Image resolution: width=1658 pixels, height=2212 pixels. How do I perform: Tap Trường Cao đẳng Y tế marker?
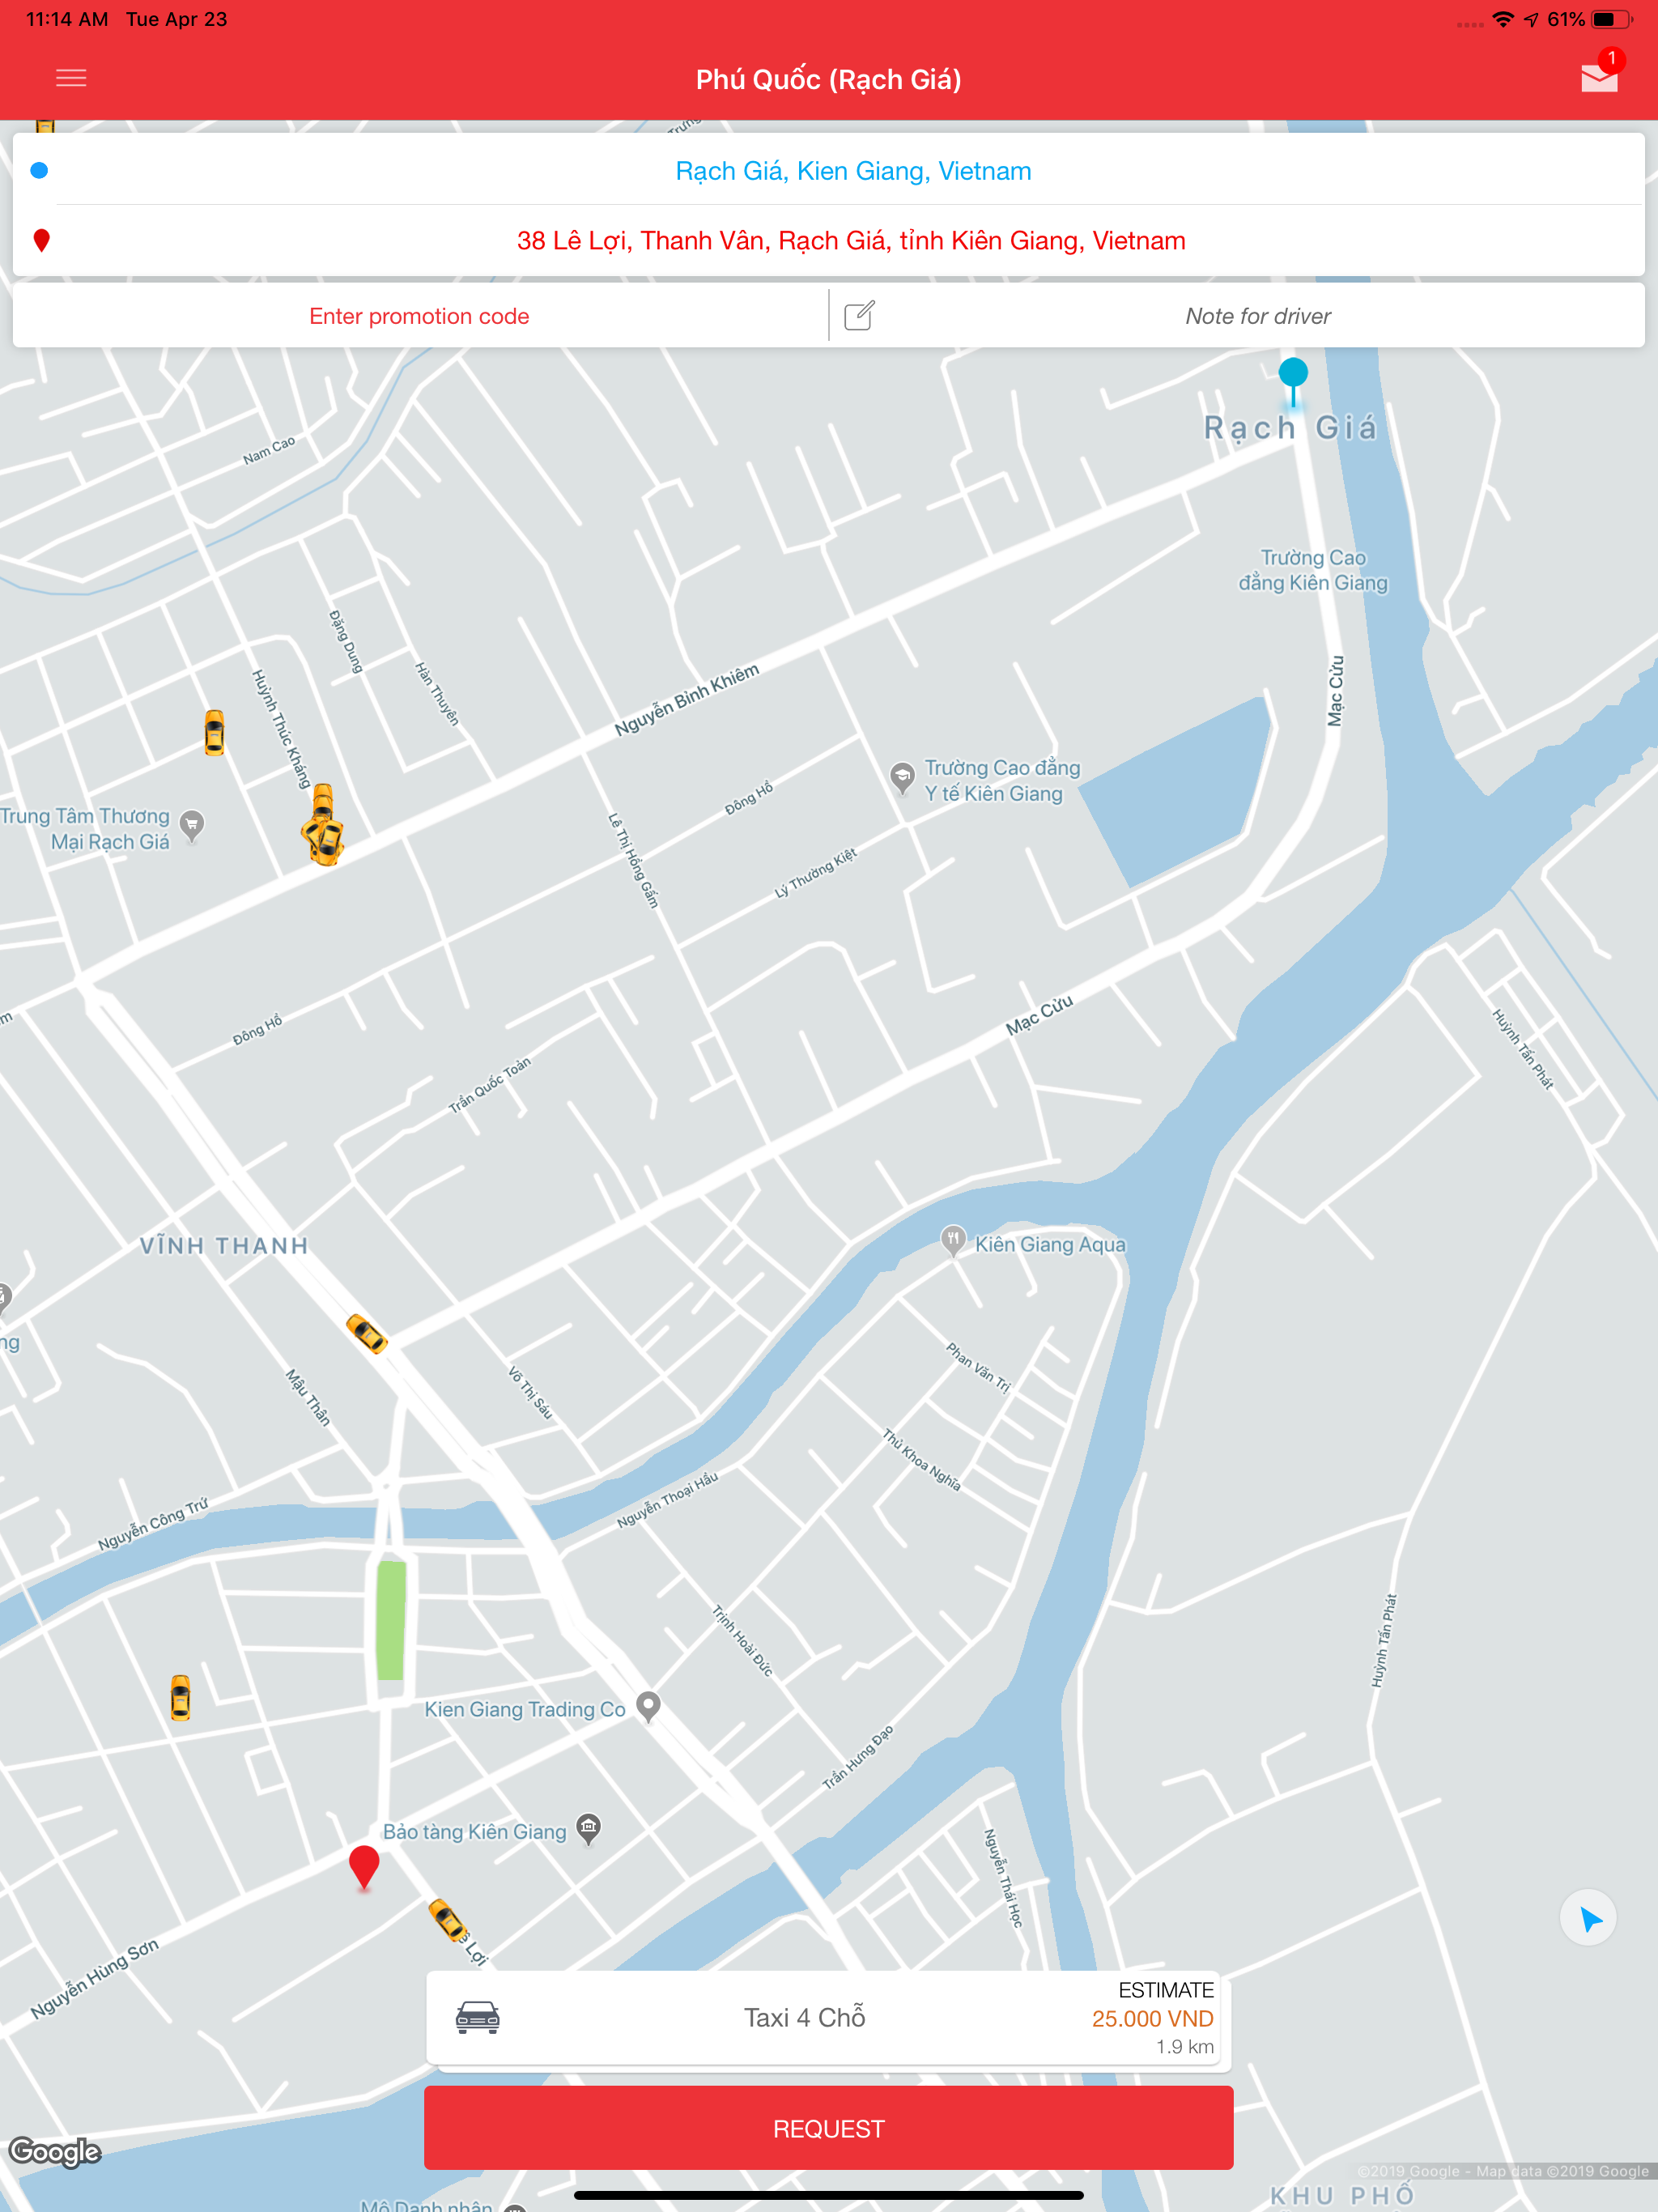point(902,777)
